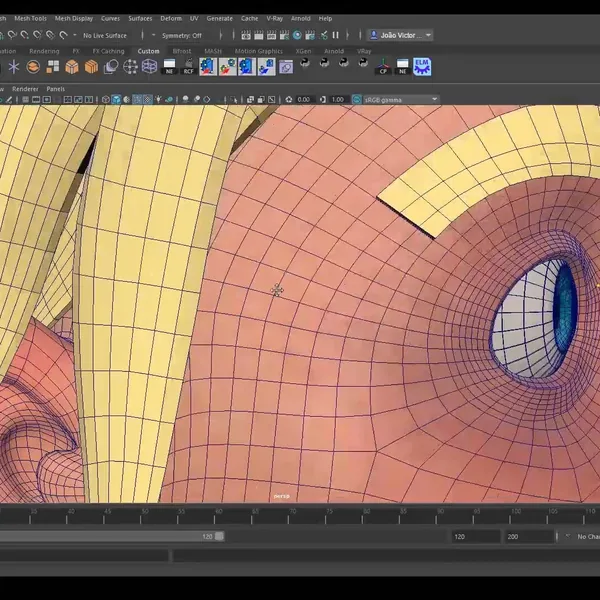The image size is (600, 600).
Task: Open the Surfaces menu
Action: click(140, 18)
